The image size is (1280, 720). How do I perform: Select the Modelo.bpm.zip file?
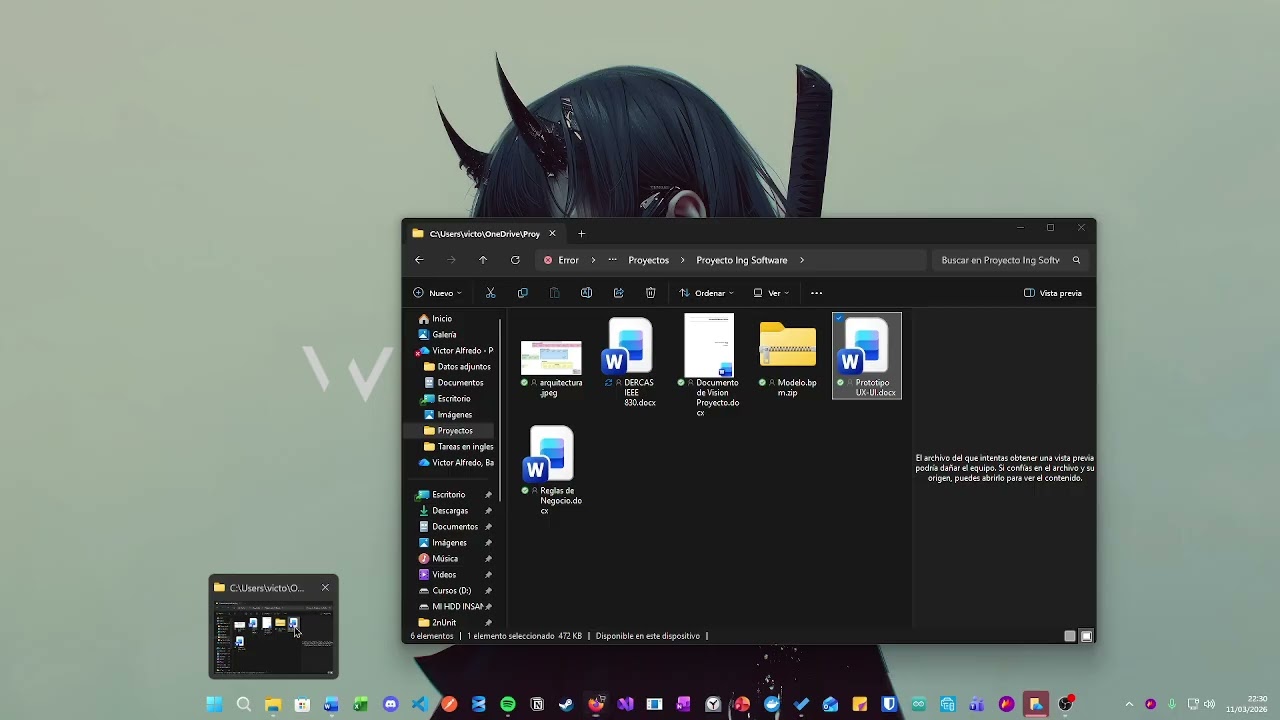click(788, 357)
